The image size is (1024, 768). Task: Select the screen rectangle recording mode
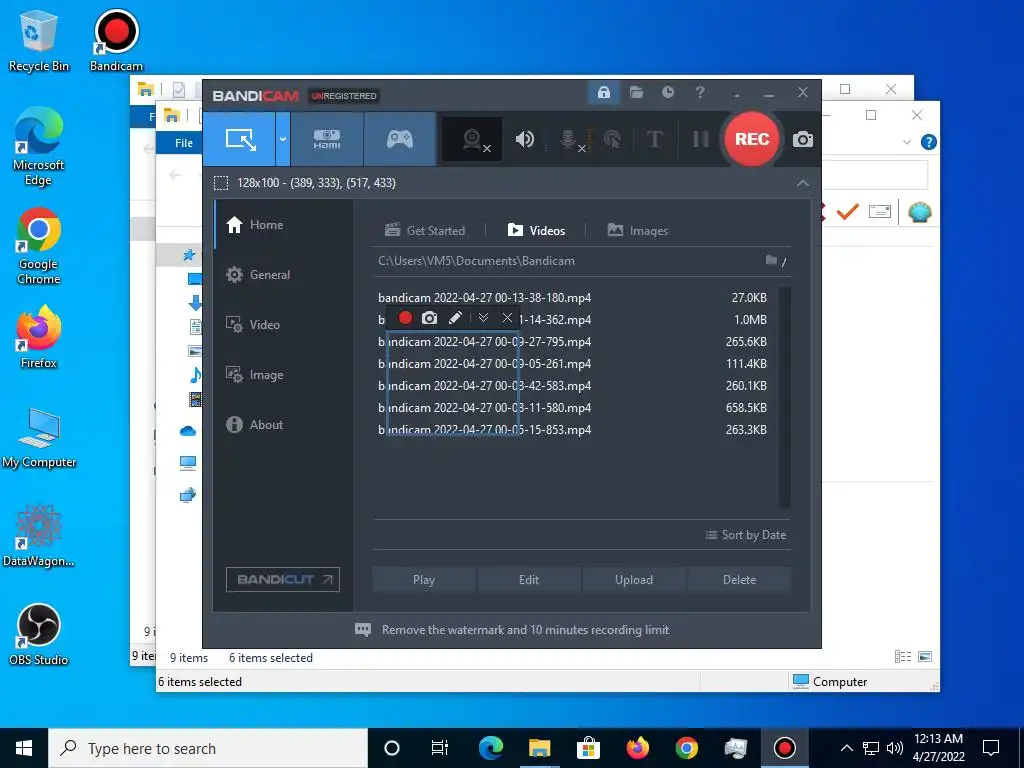(x=239, y=139)
